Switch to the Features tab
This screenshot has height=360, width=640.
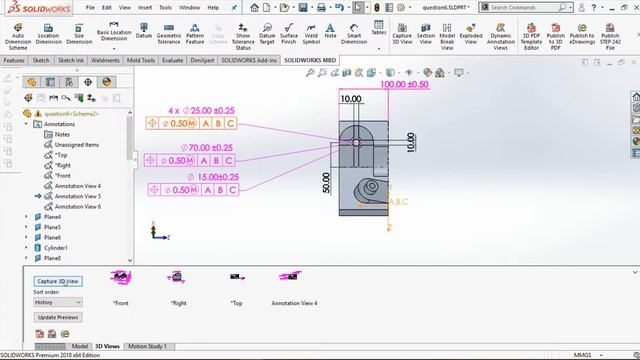tap(14, 60)
